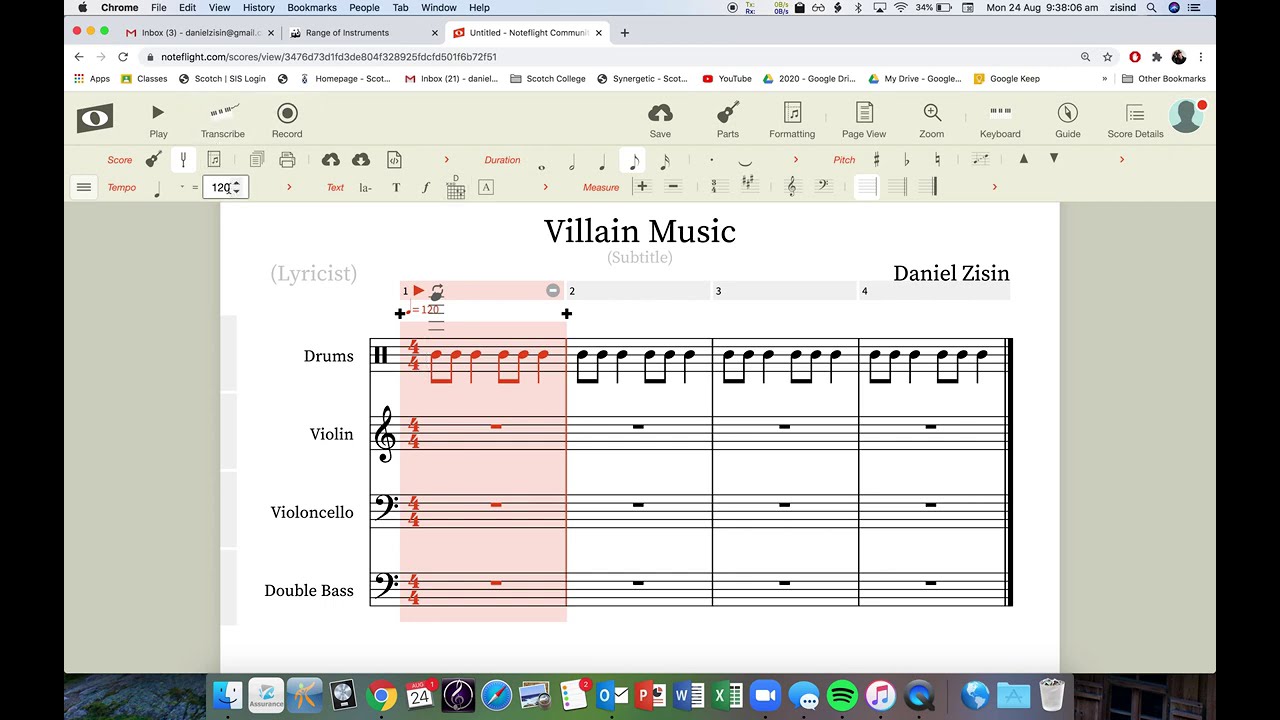The width and height of the screenshot is (1280, 720).
Task: Move pitch up with up triangle
Action: click(1023, 159)
